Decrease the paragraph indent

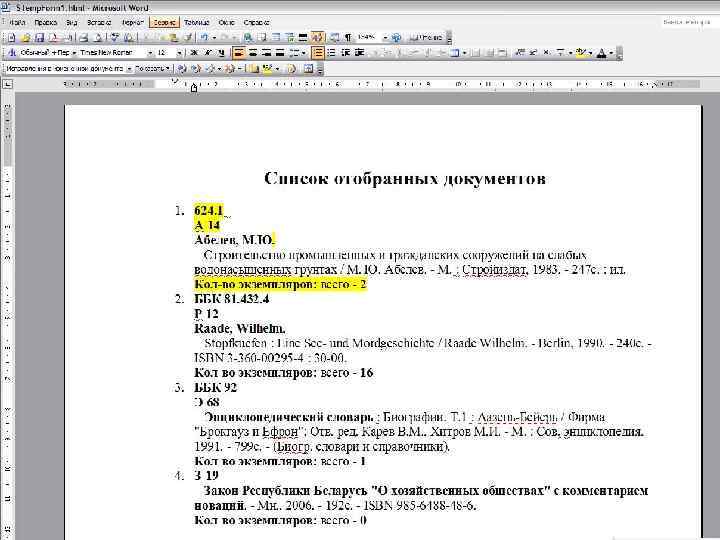(346, 53)
